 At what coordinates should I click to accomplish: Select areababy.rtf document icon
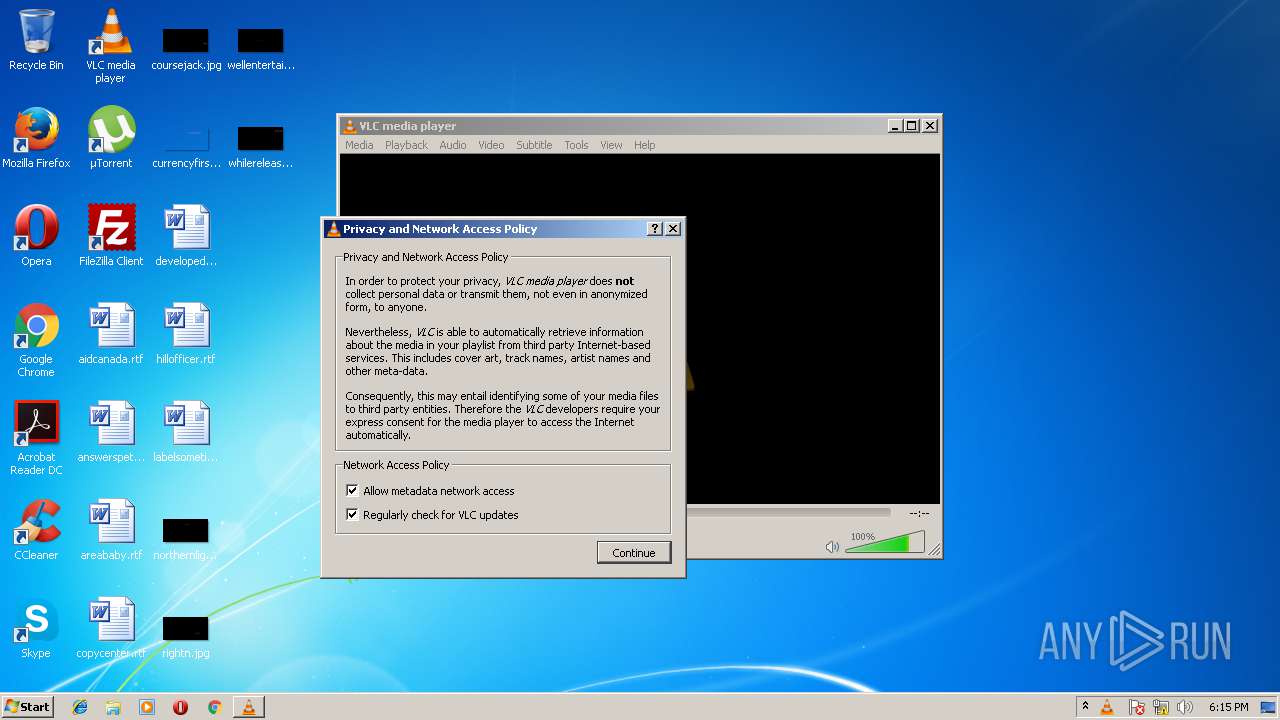point(110,530)
